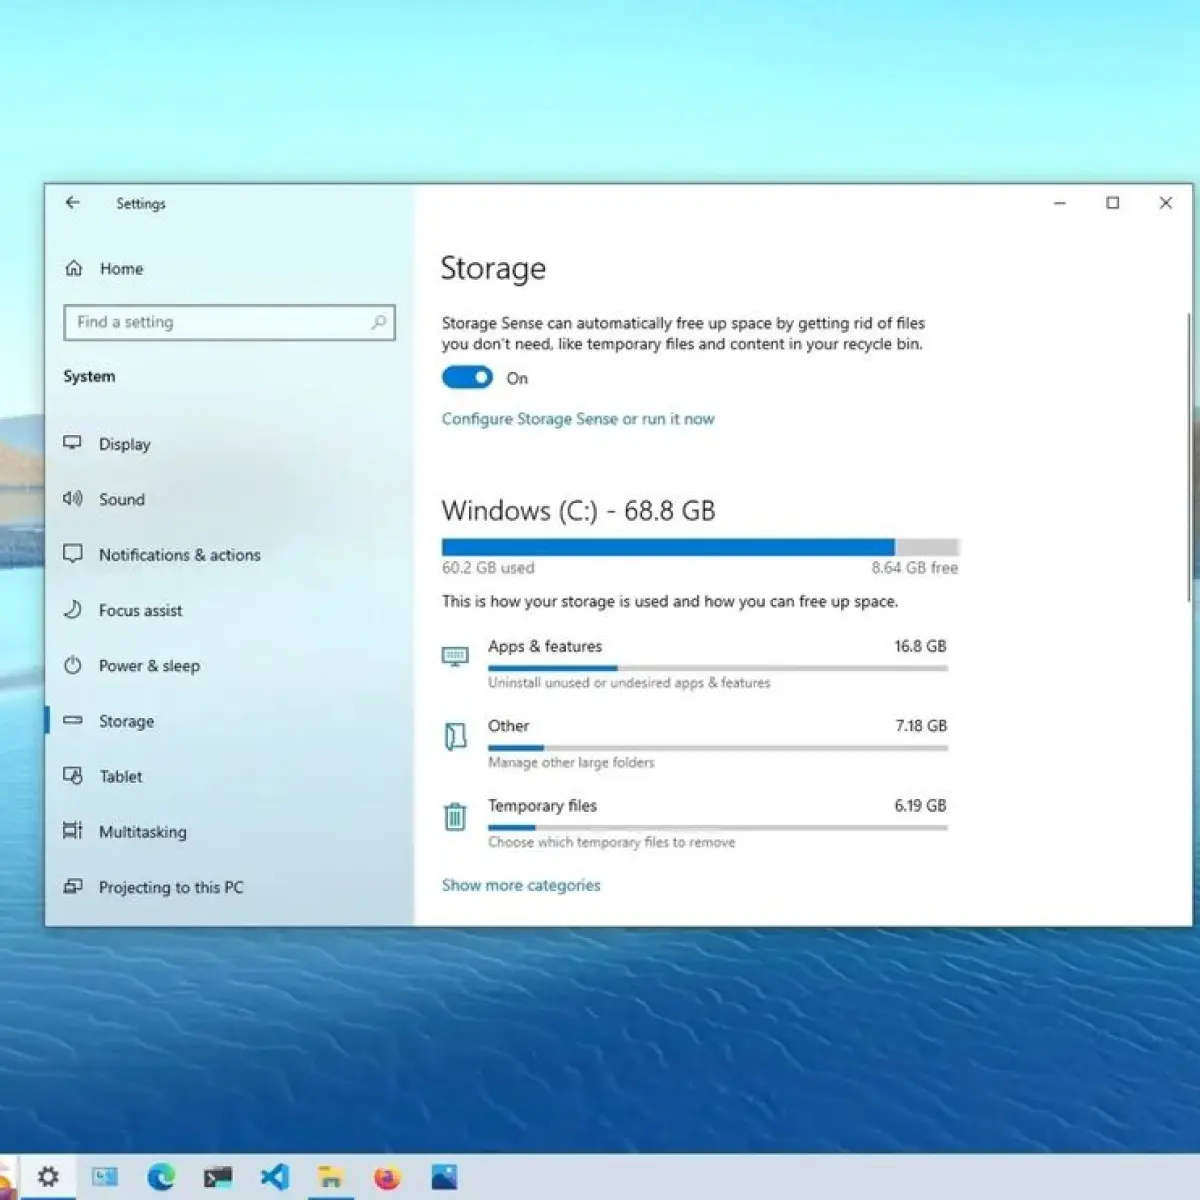Viewport: 1200px width, 1200px height.
Task: Open the Photos app from taskbar
Action: tap(444, 1177)
